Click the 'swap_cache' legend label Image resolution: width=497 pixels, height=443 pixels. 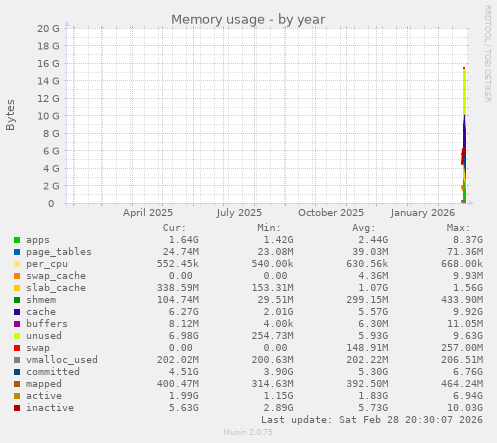[x=56, y=276]
